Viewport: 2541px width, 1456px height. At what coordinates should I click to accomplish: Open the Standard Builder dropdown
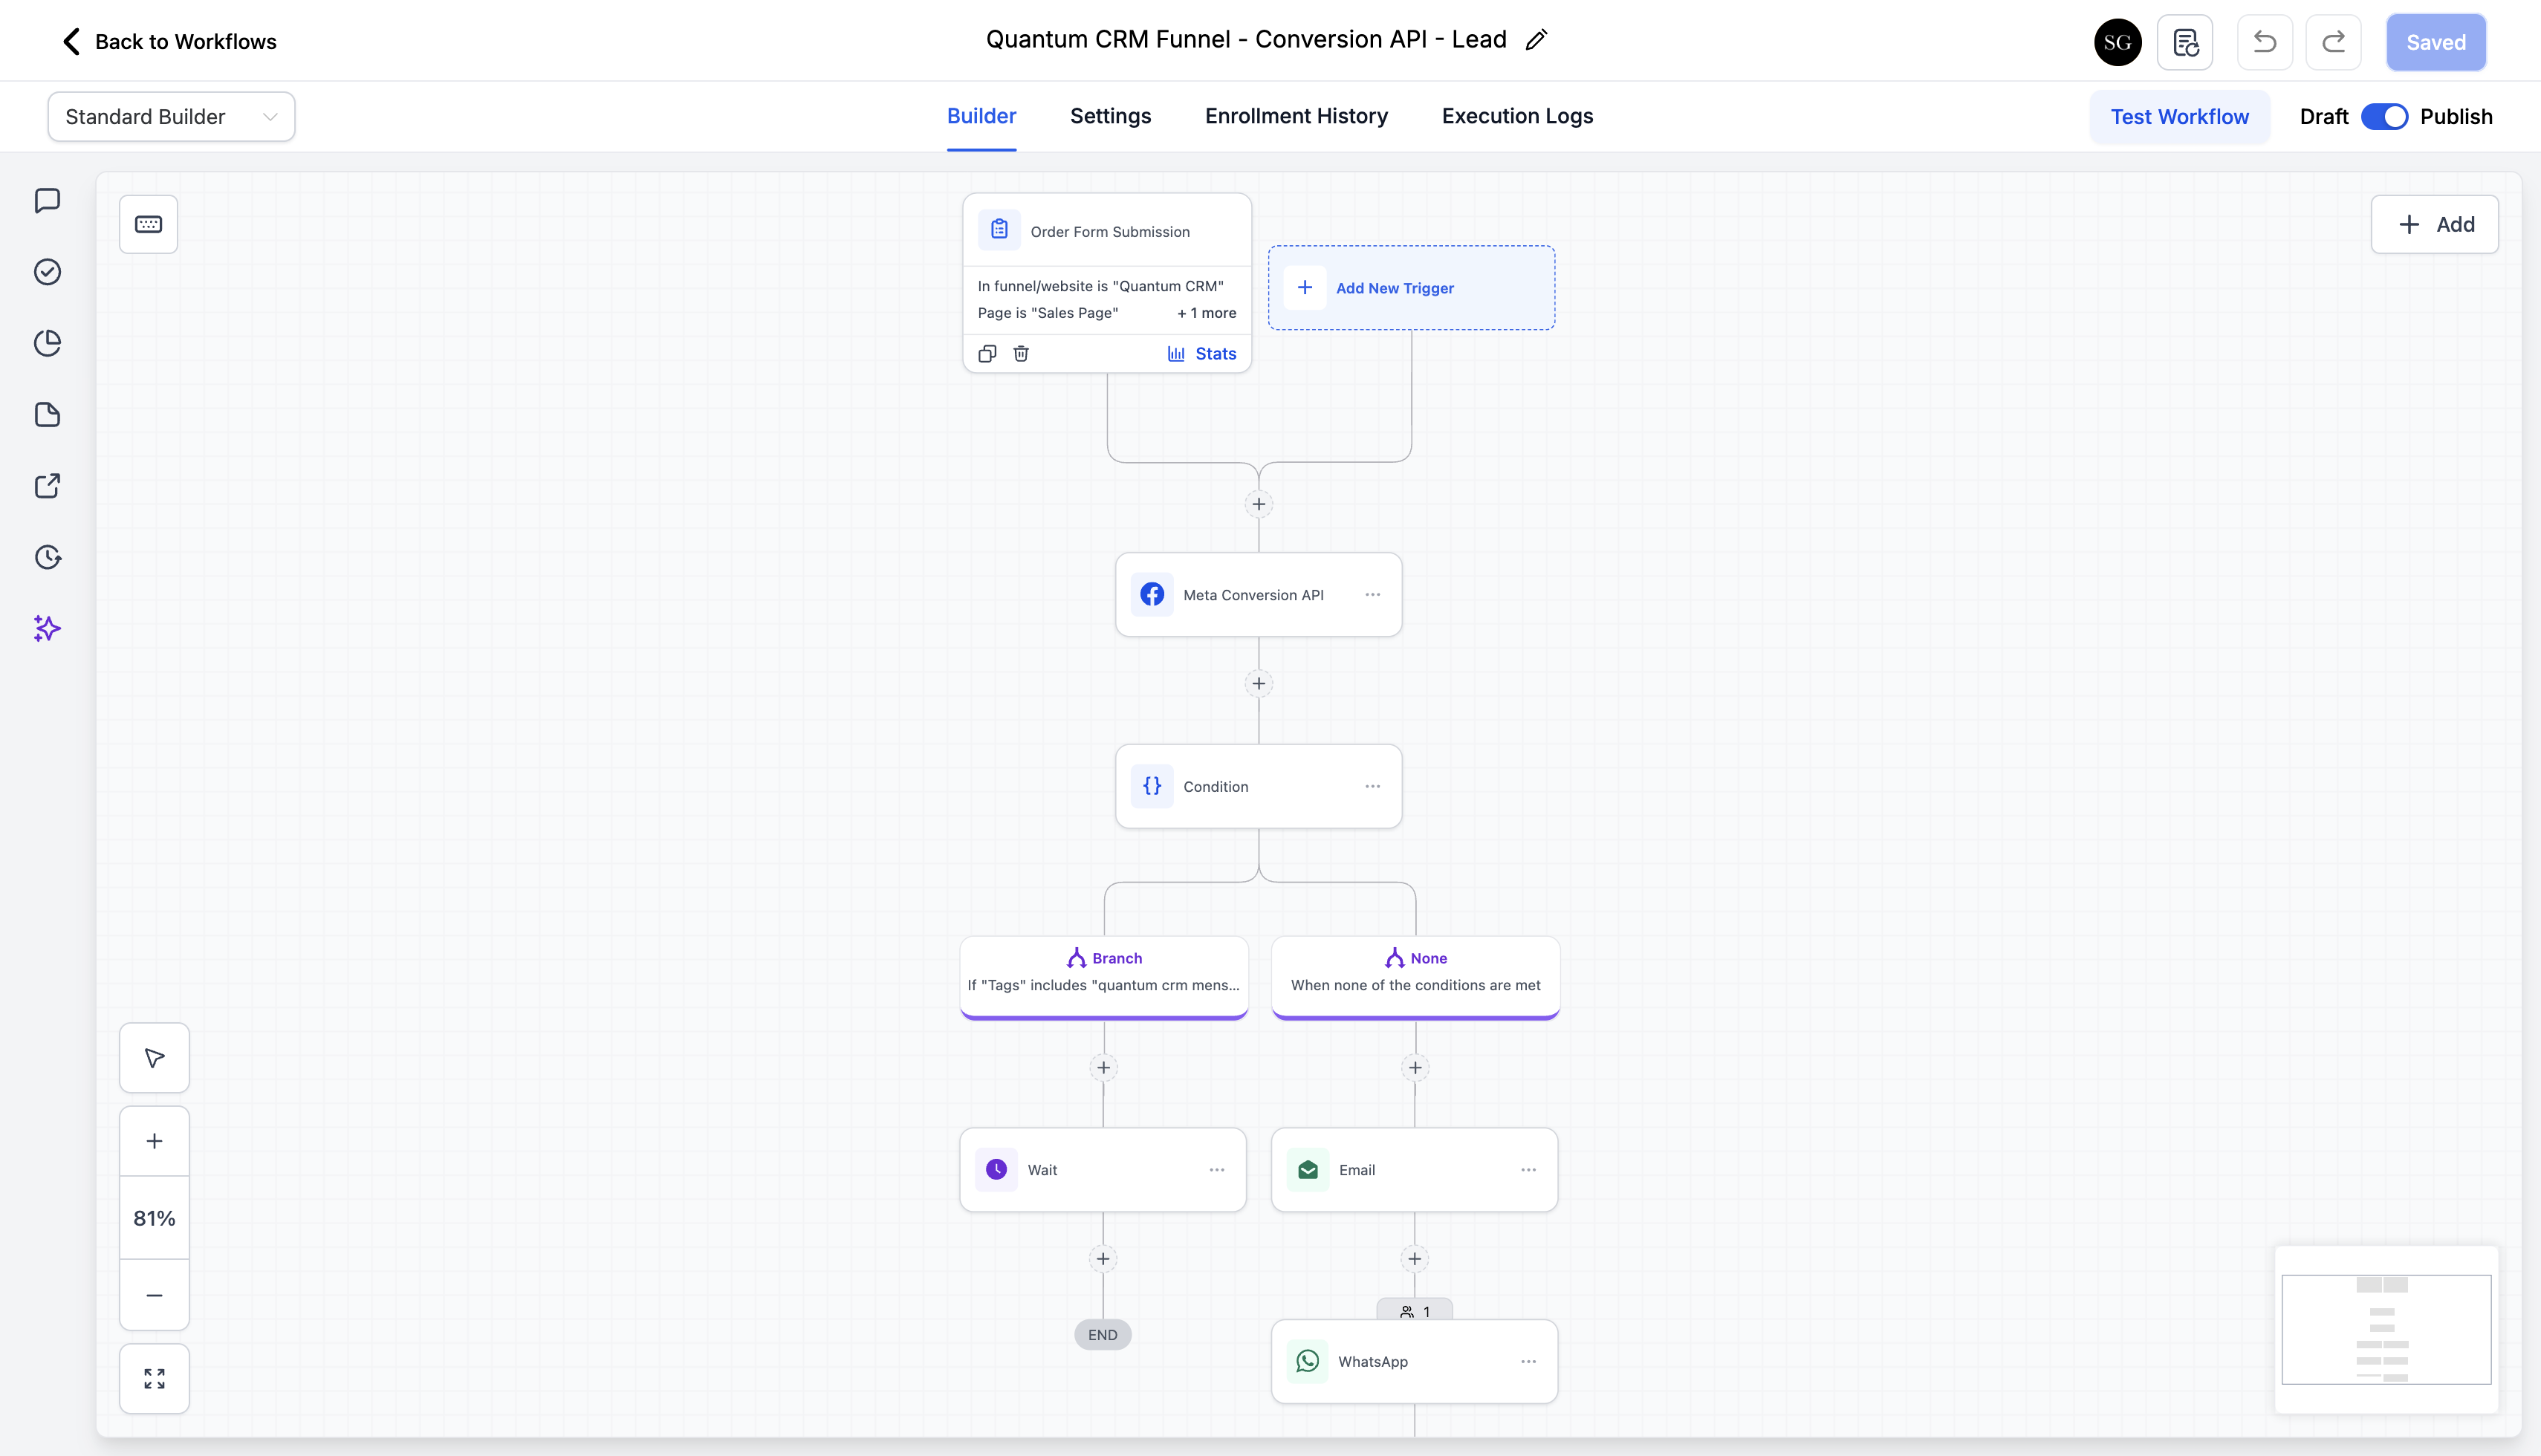tap(171, 117)
